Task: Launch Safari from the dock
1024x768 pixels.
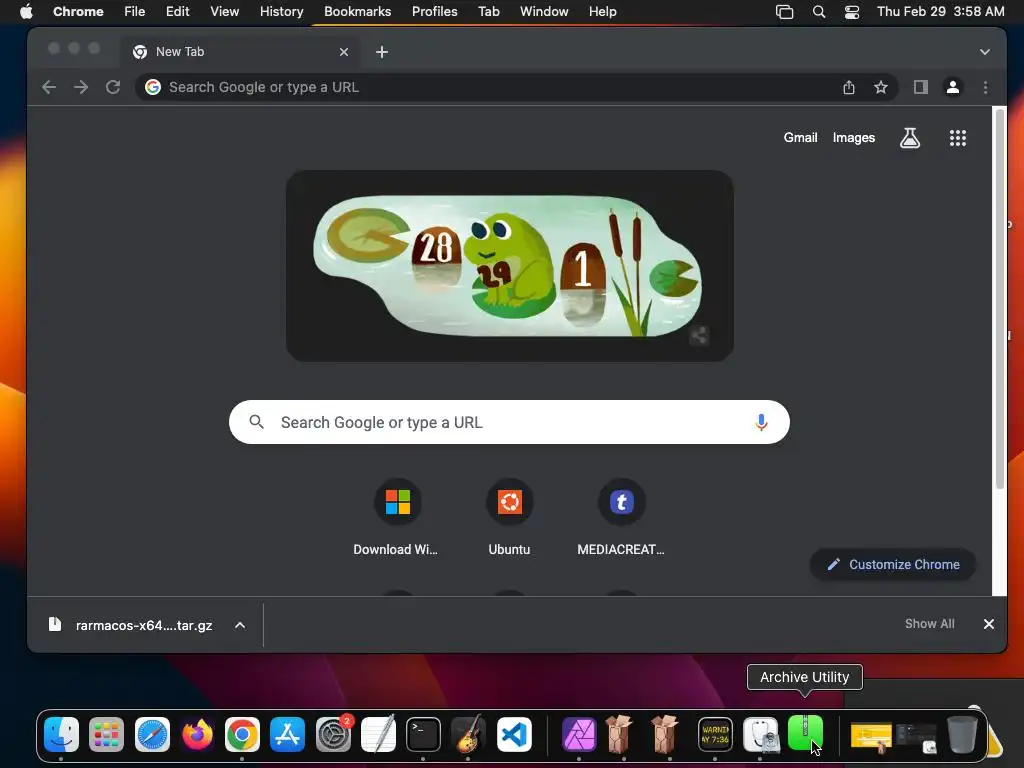Action: click(152, 734)
